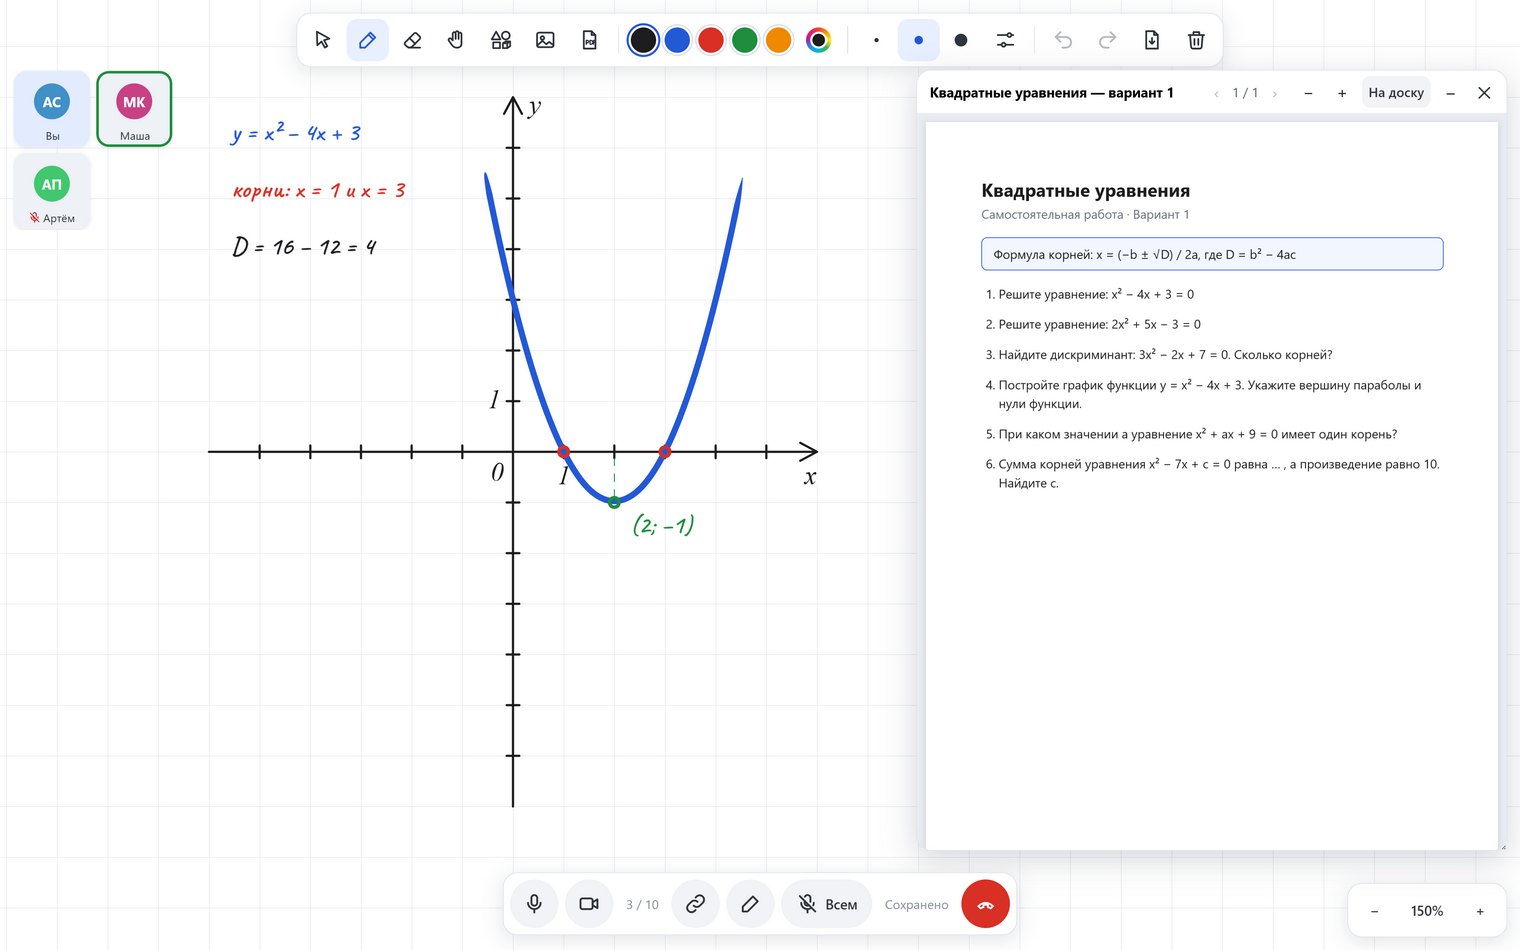Select Артём's participant tile
1520x950 pixels.
coord(52,191)
